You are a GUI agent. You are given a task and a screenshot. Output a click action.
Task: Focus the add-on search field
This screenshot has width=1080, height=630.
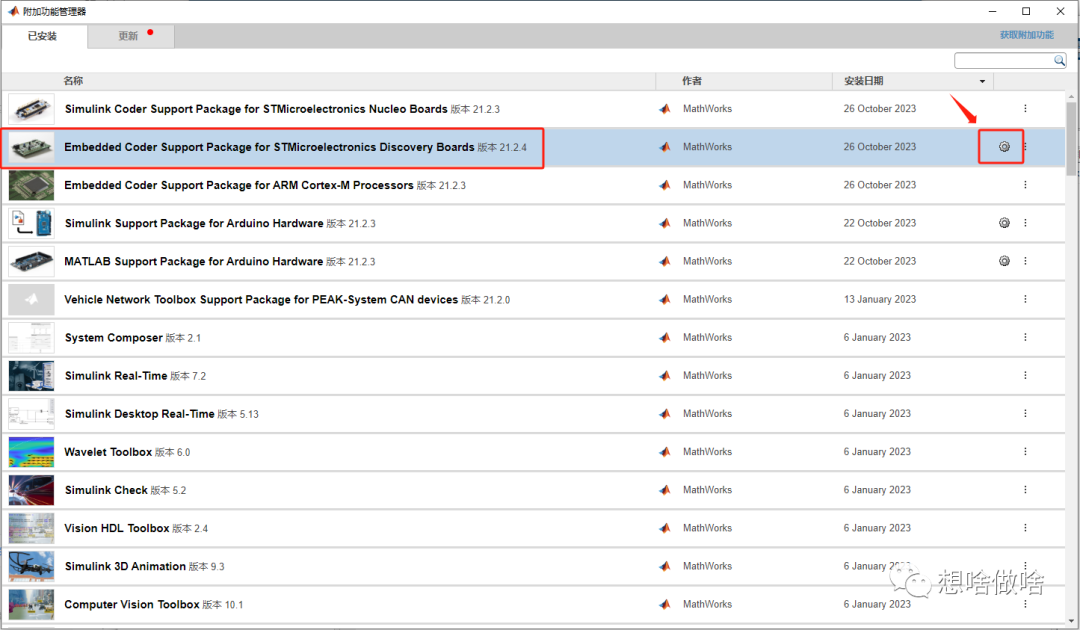[x=1004, y=61]
